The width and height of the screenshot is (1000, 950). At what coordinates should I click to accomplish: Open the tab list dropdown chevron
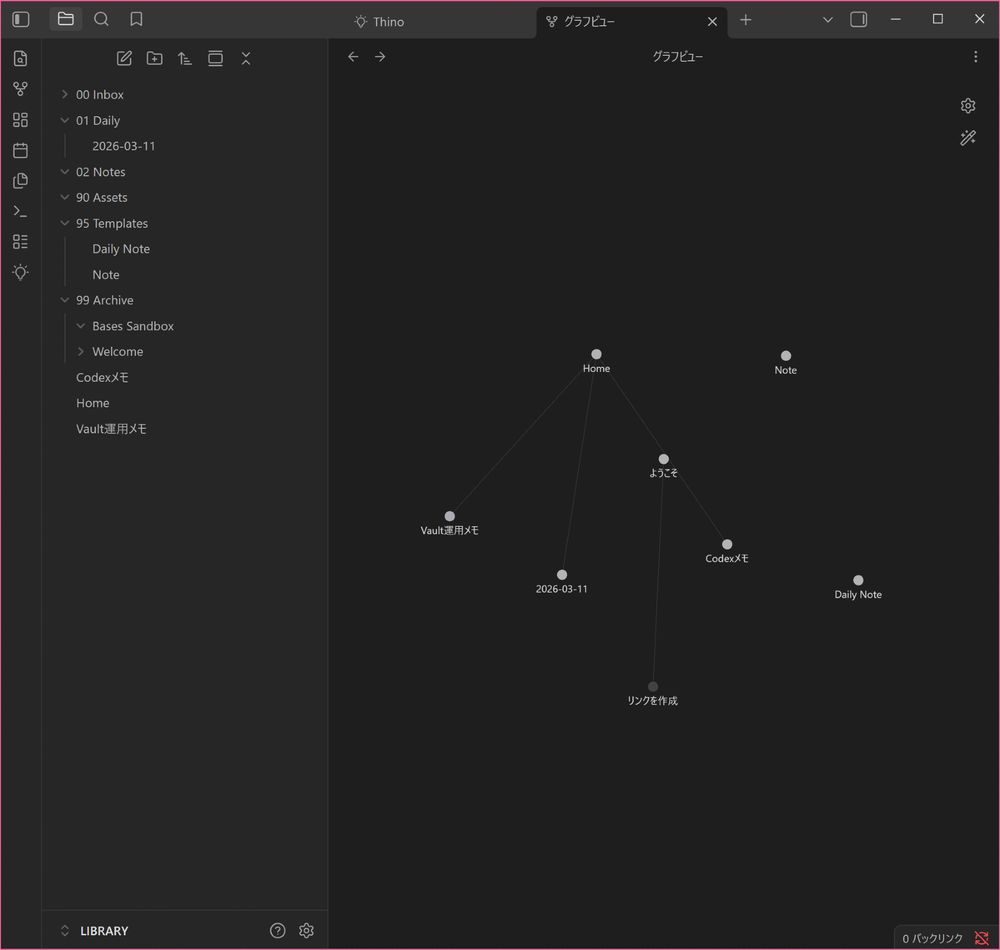click(x=827, y=19)
